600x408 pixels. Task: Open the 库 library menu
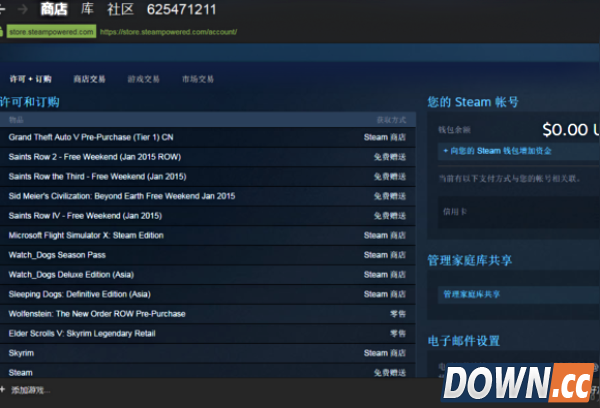click(87, 9)
